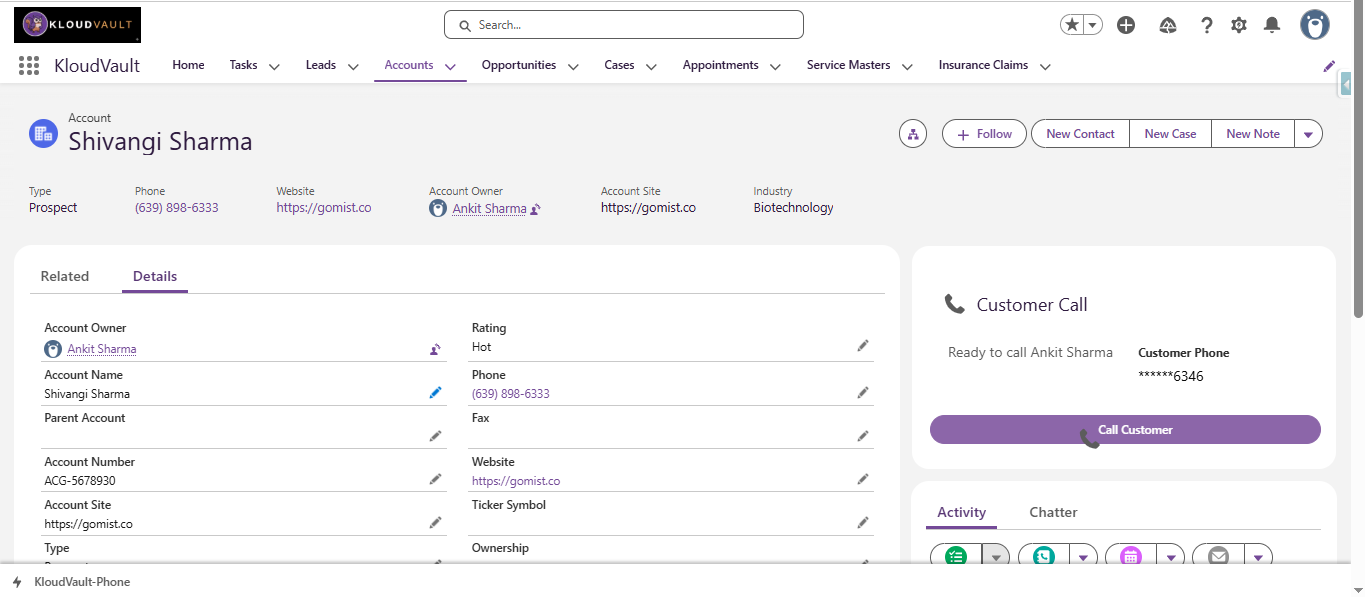Screen dimensions: 1365x597
Task: Edit the Account Number field pencil
Action: 435,479
